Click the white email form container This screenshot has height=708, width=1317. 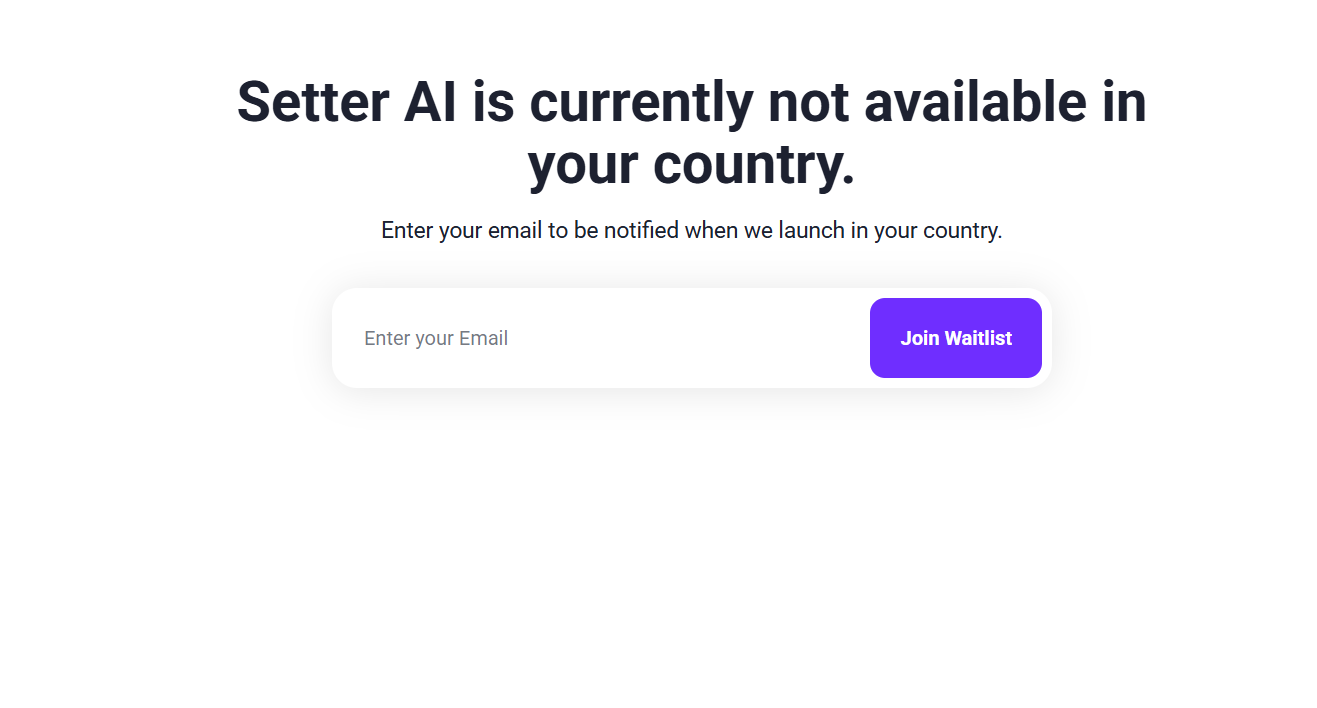(690, 338)
